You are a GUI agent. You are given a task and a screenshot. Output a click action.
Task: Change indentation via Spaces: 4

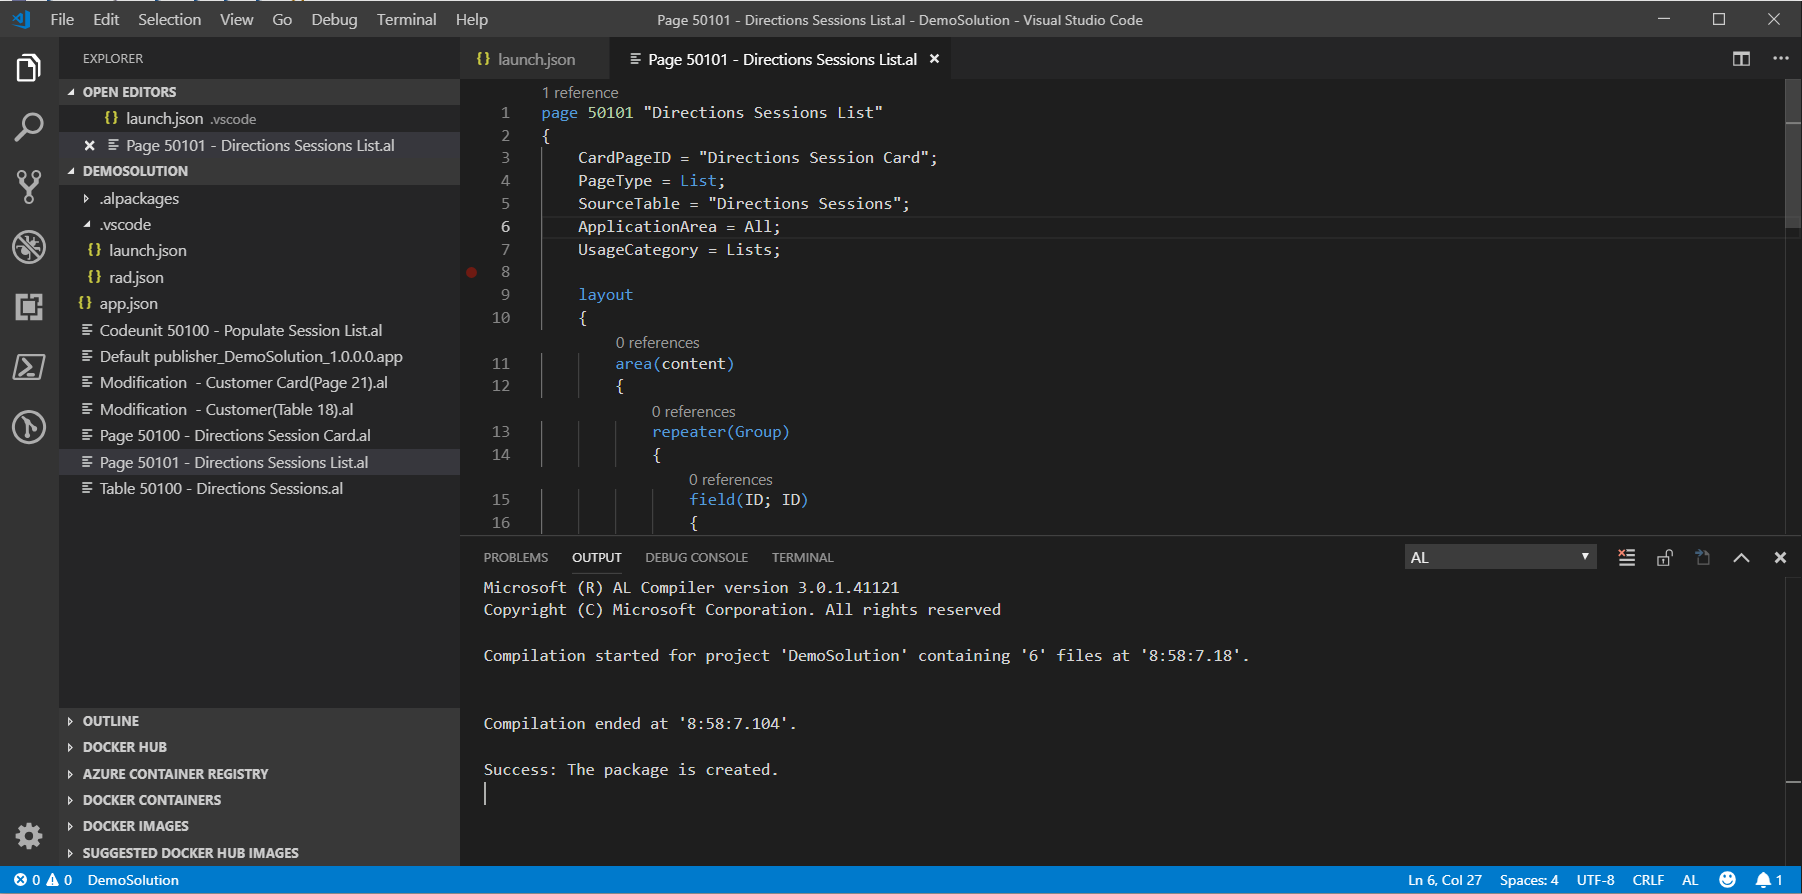(x=1529, y=880)
